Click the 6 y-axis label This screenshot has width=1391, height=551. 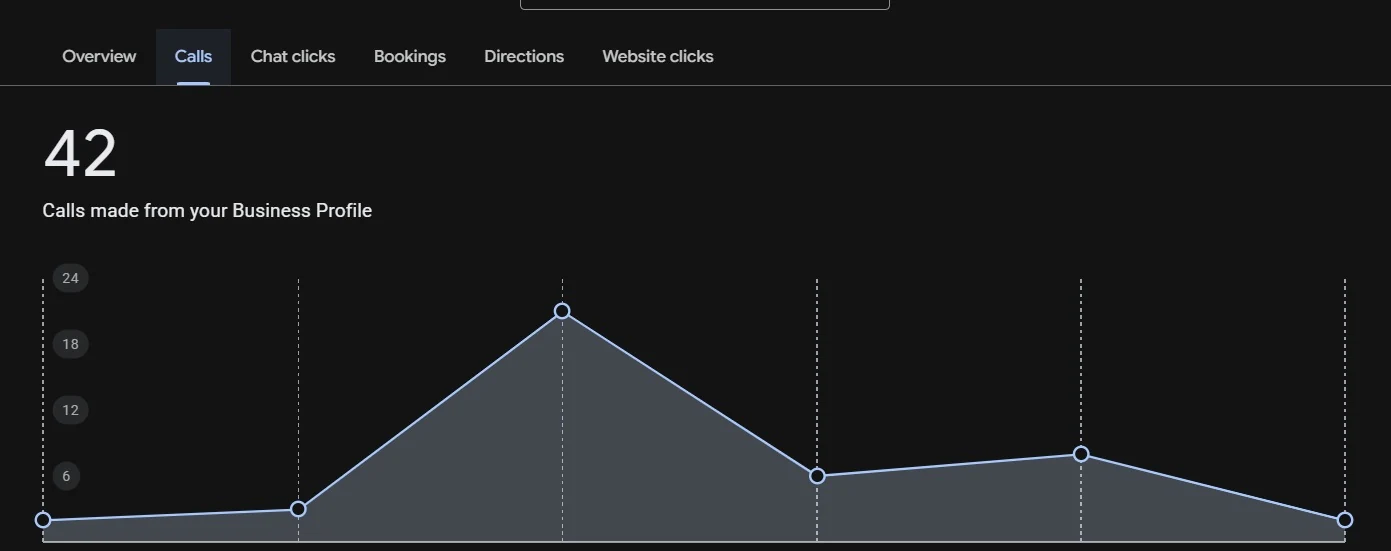(x=66, y=476)
